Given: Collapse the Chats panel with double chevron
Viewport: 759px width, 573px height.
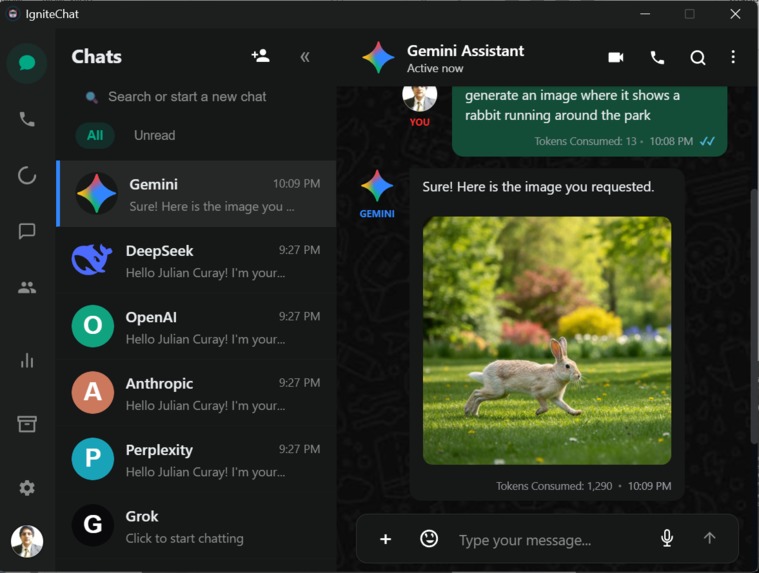Looking at the screenshot, I should coord(304,57).
